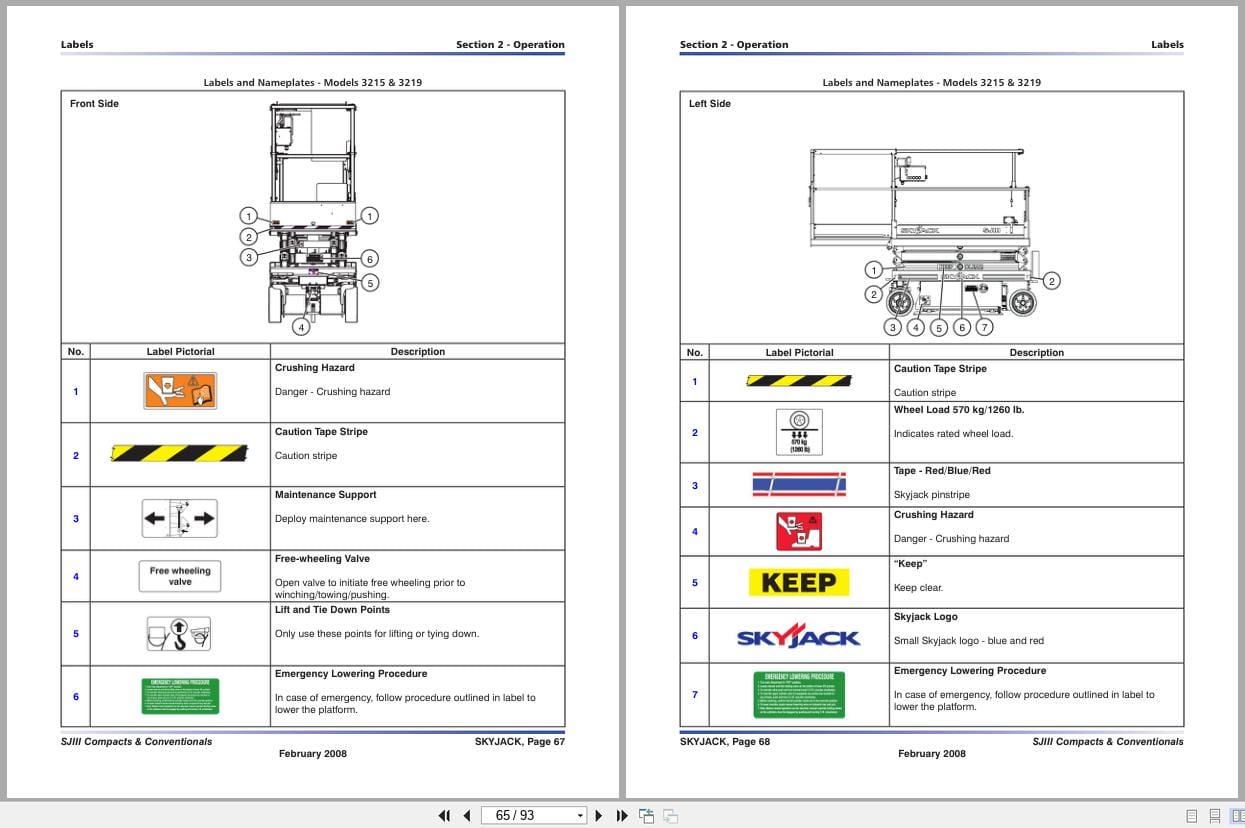Jump to the first page double-arrow icon
The width and height of the screenshot is (1245, 828).
click(x=444, y=815)
